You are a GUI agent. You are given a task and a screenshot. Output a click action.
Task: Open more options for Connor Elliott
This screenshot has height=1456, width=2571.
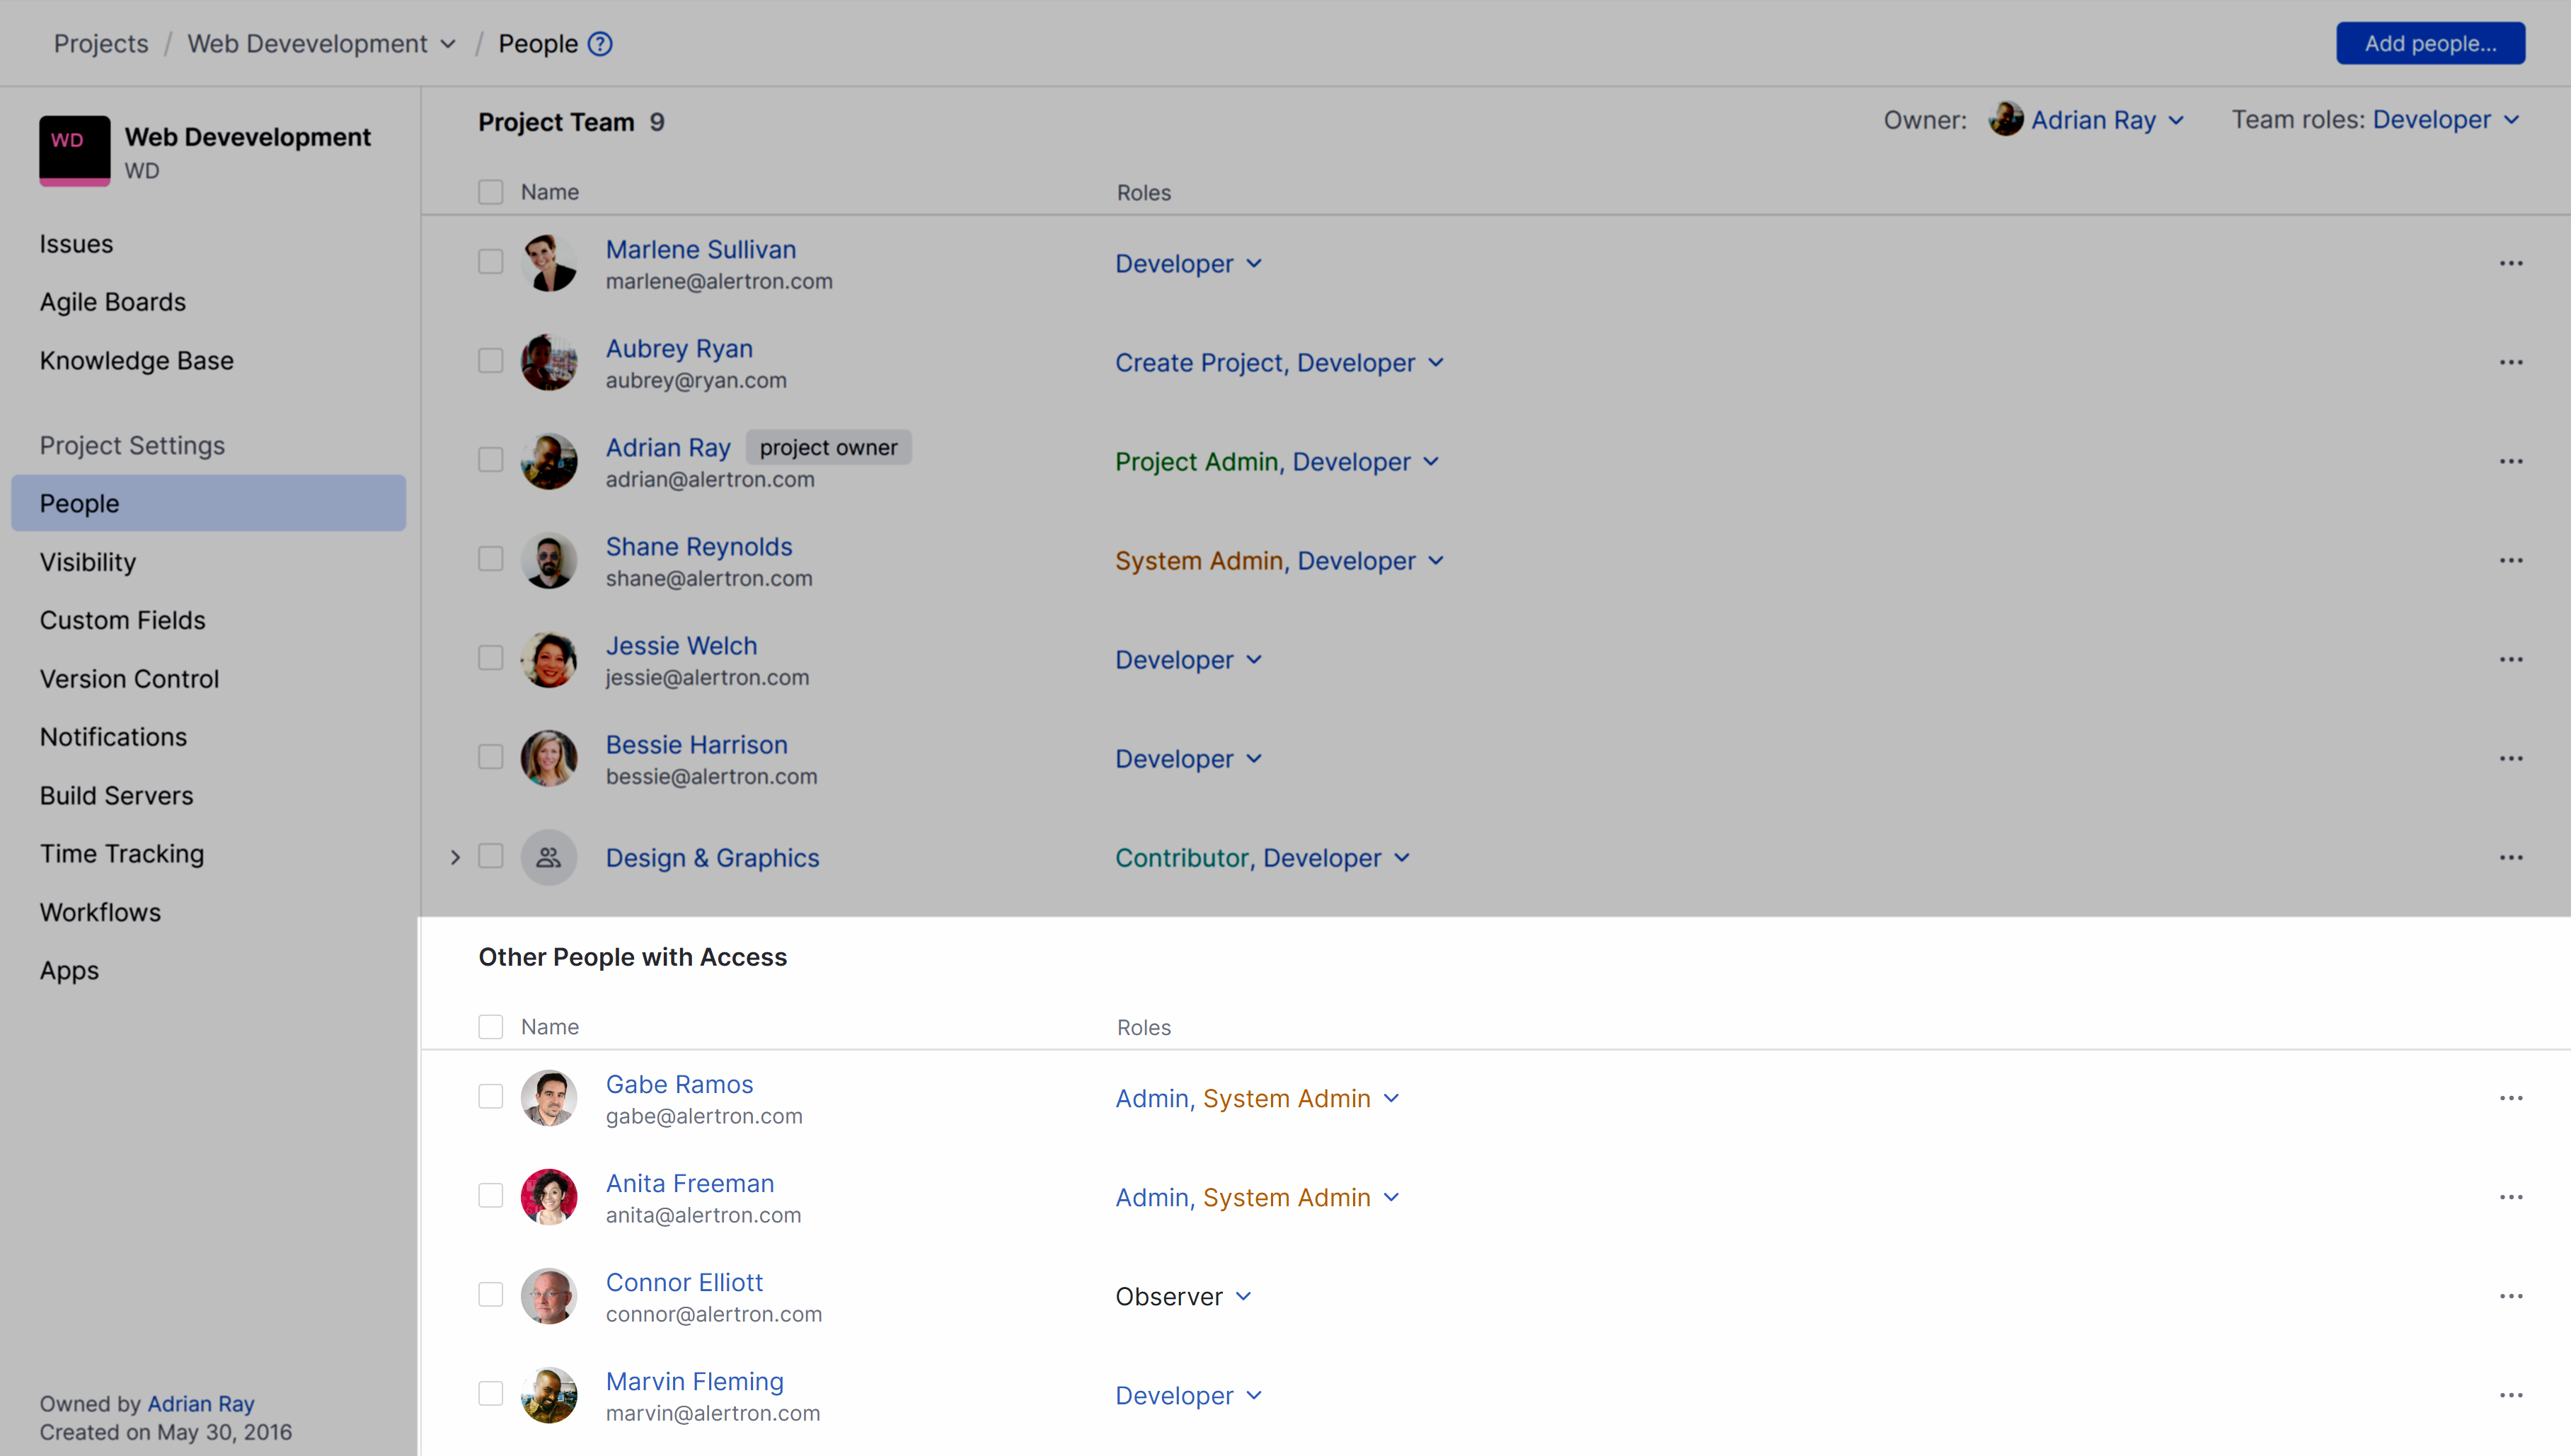click(x=2513, y=1295)
